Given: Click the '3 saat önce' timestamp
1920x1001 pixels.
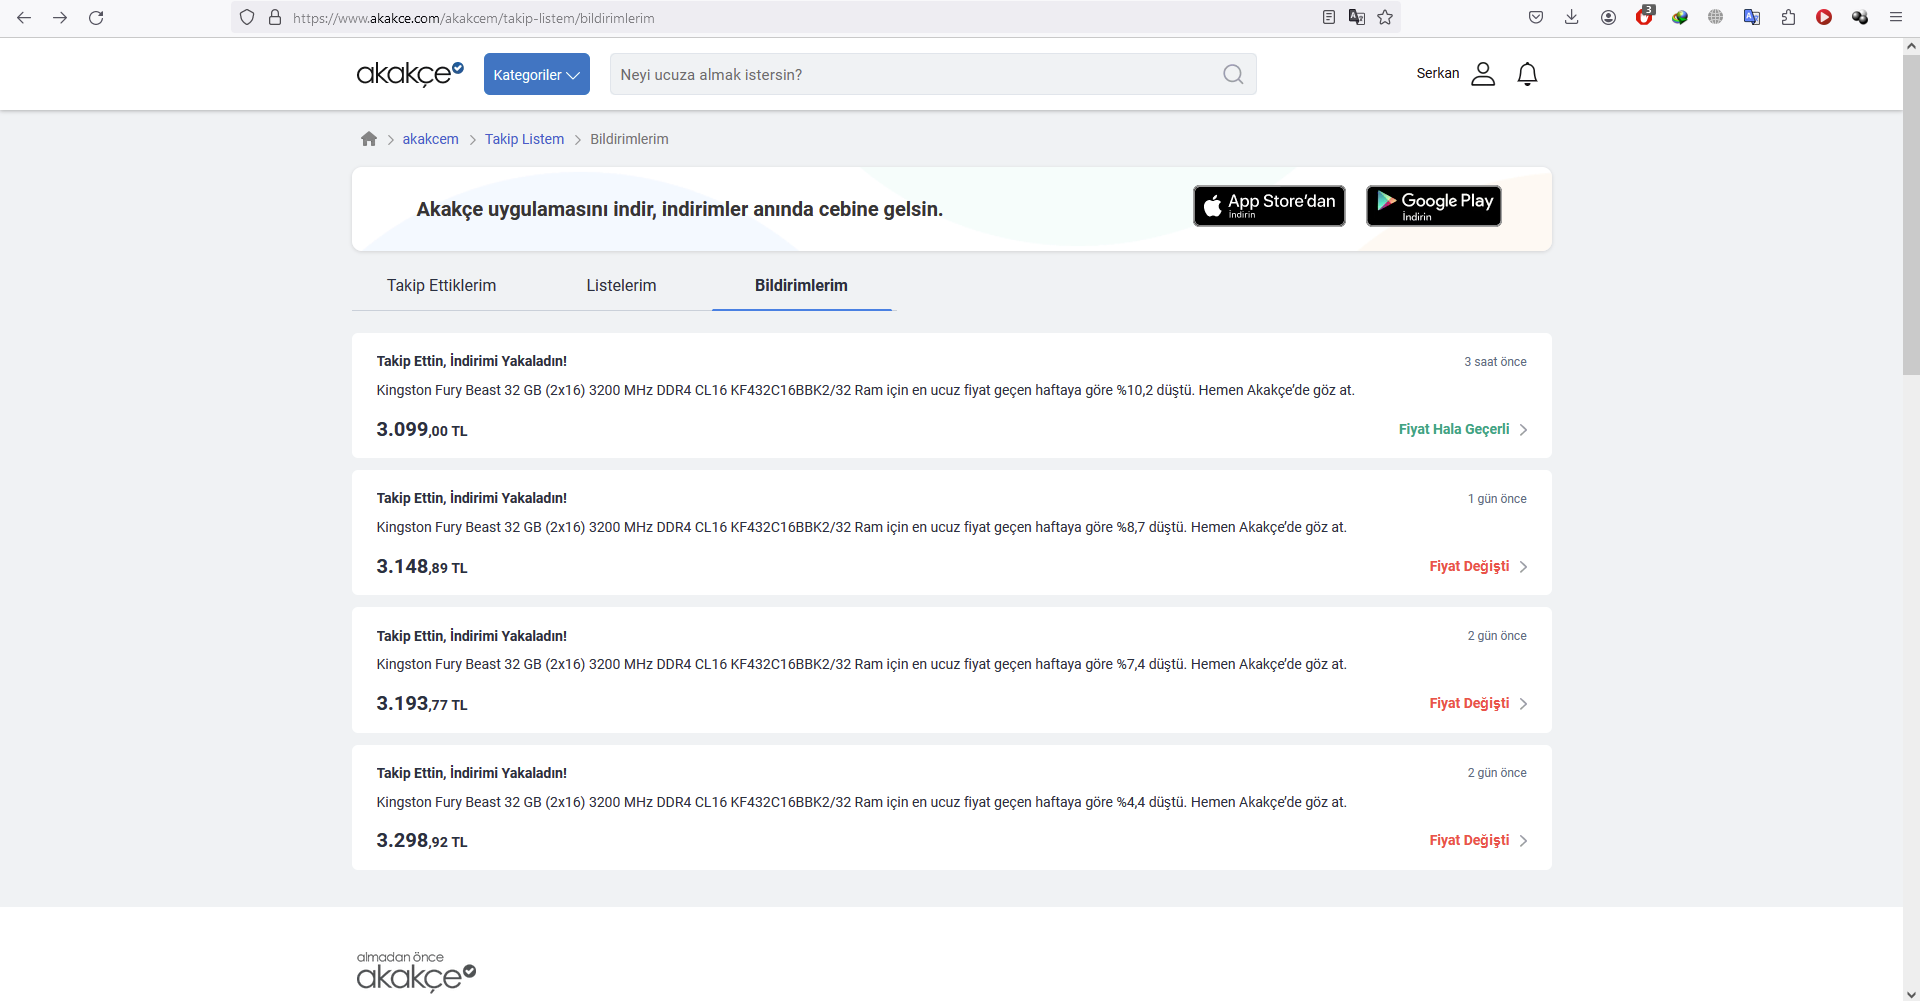Looking at the screenshot, I should tap(1495, 362).
